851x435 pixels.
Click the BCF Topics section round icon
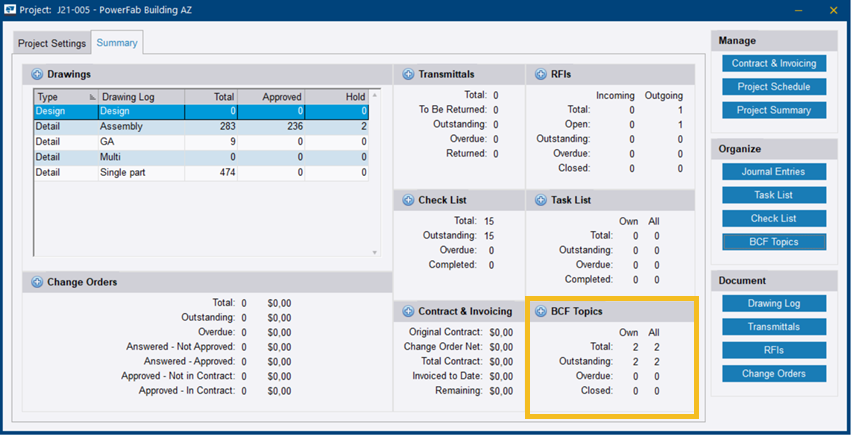pyautogui.click(x=540, y=311)
